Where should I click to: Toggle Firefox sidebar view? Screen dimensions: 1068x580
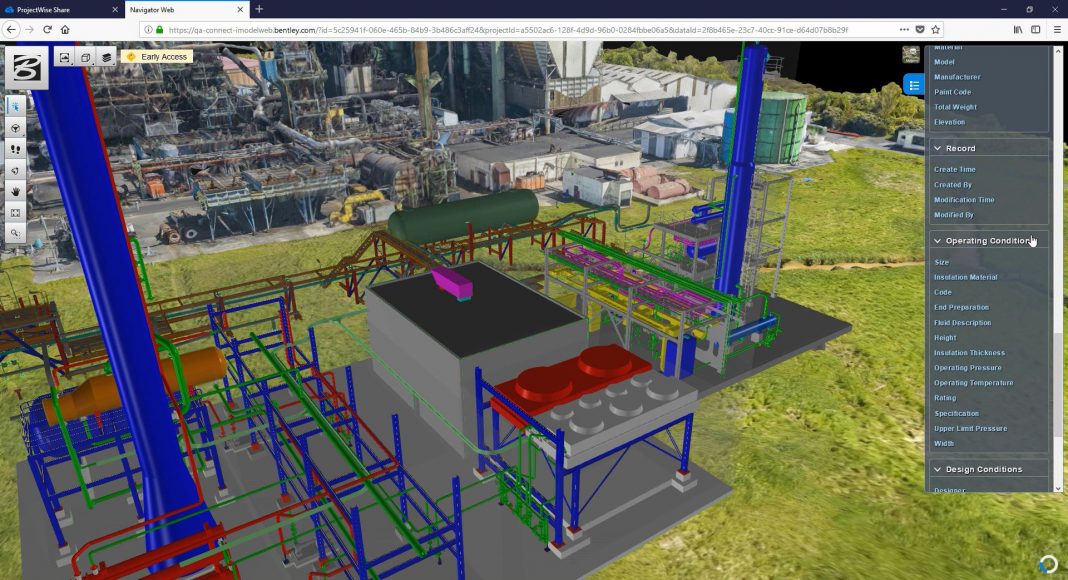tap(1038, 30)
